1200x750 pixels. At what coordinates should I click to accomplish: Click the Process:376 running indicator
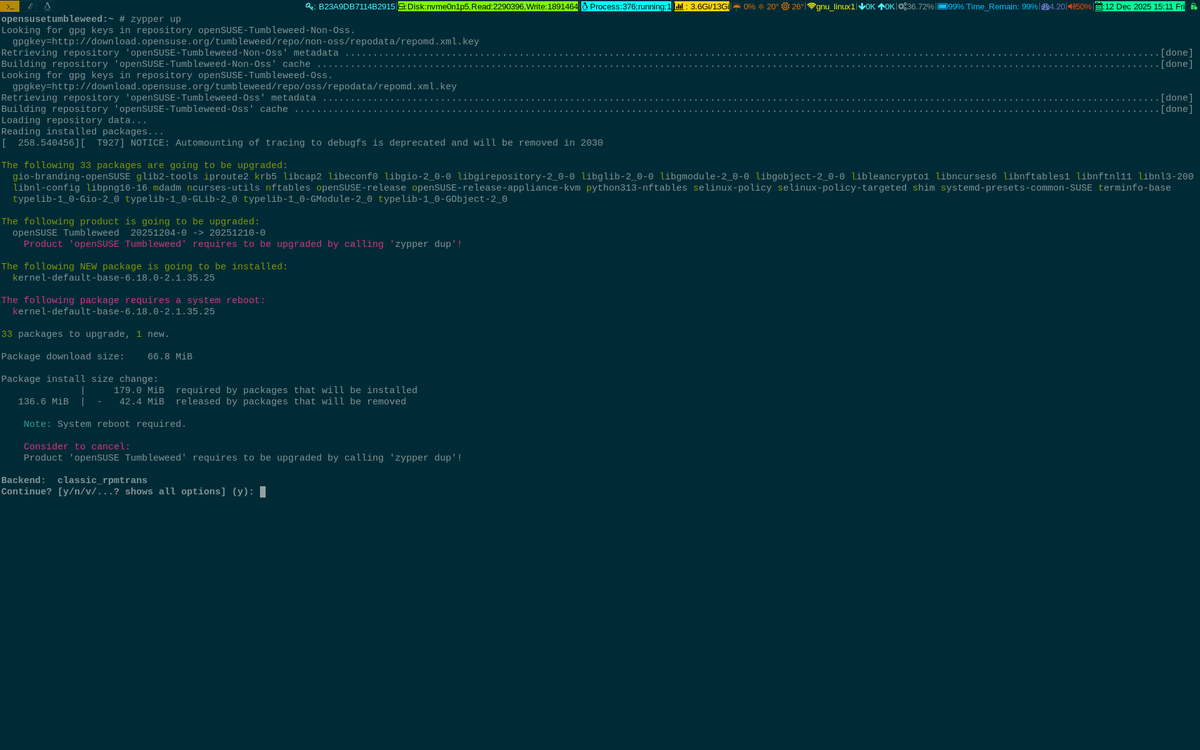(626, 6)
